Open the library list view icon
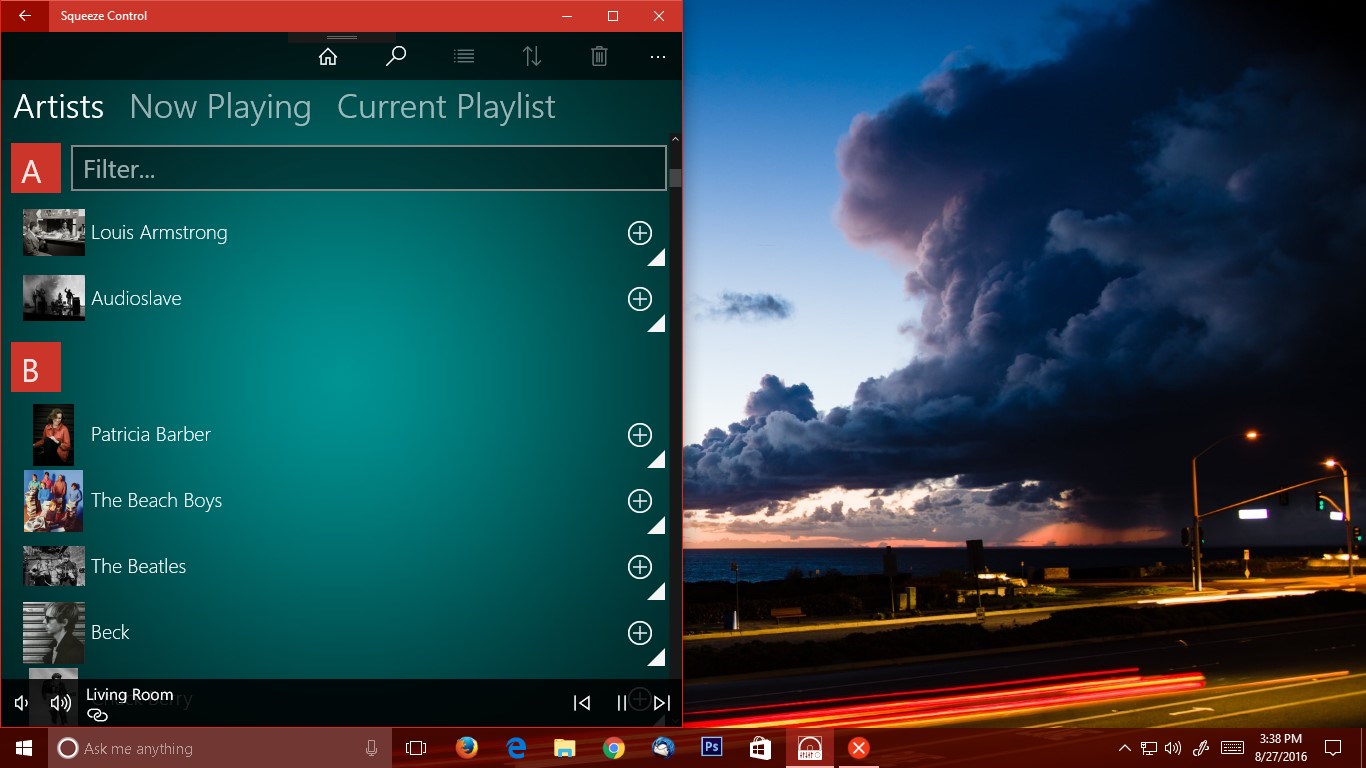1366x768 pixels. [x=464, y=56]
